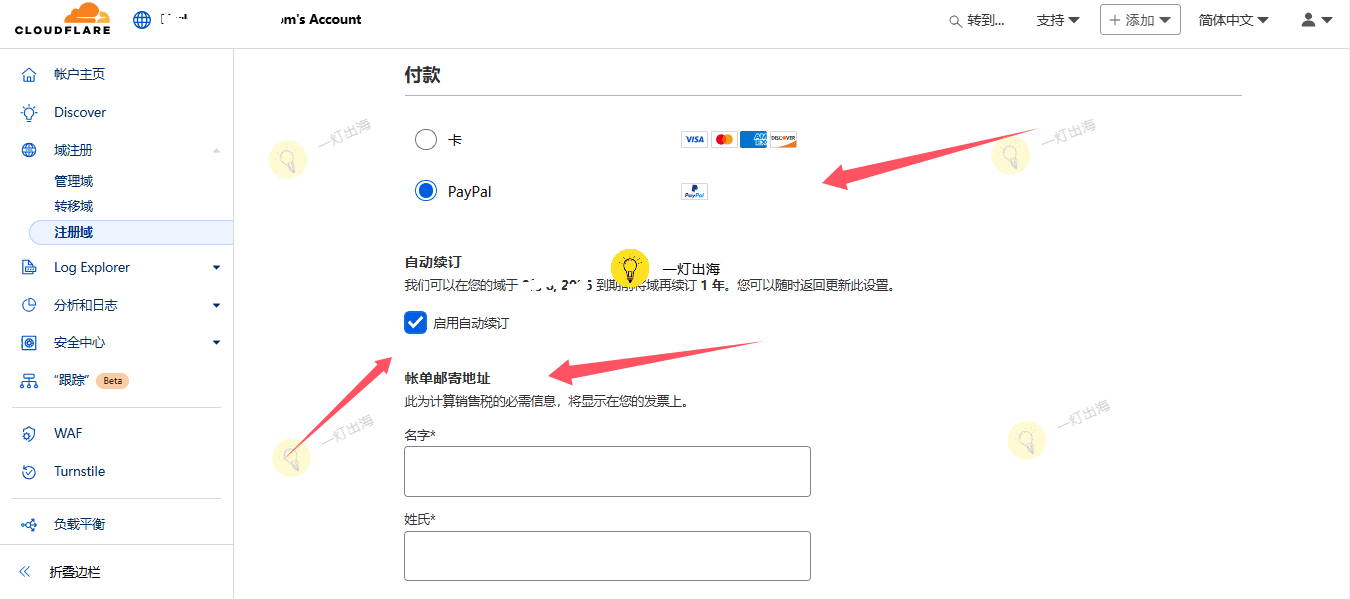1350x599 pixels.
Task: Click the search magnifier beside 转到
Action: pyautogui.click(x=954, y=19)
